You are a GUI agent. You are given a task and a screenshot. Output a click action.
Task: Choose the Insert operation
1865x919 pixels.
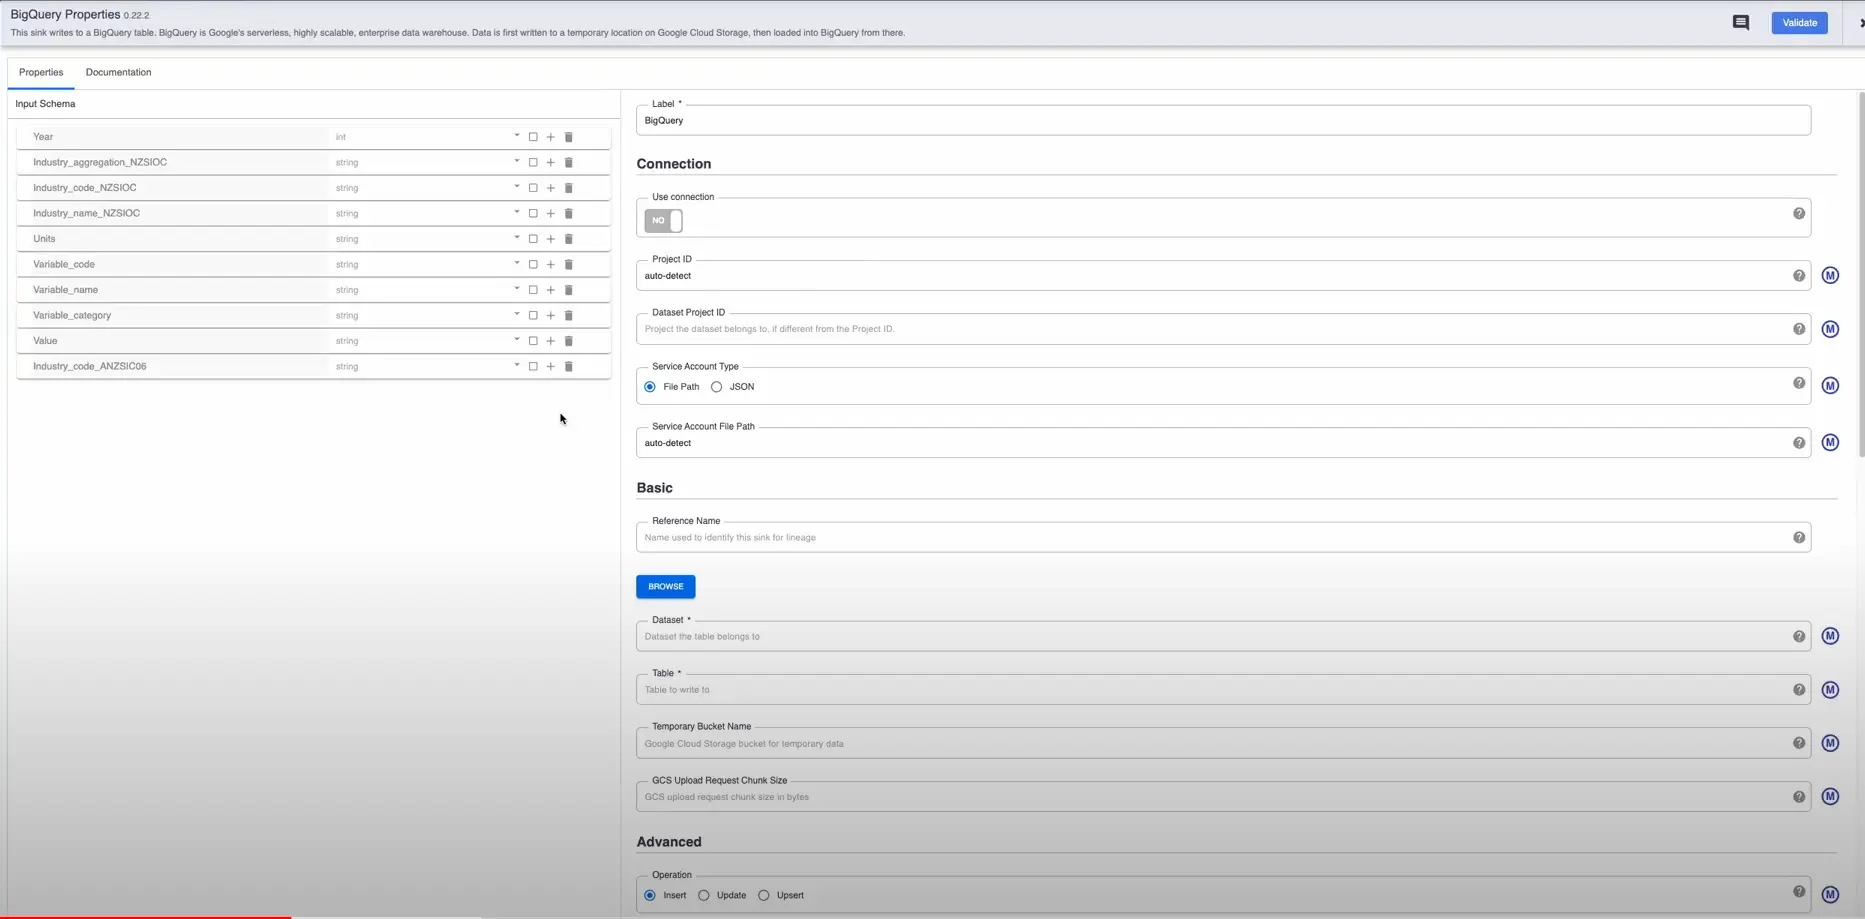tap(650, 896)
